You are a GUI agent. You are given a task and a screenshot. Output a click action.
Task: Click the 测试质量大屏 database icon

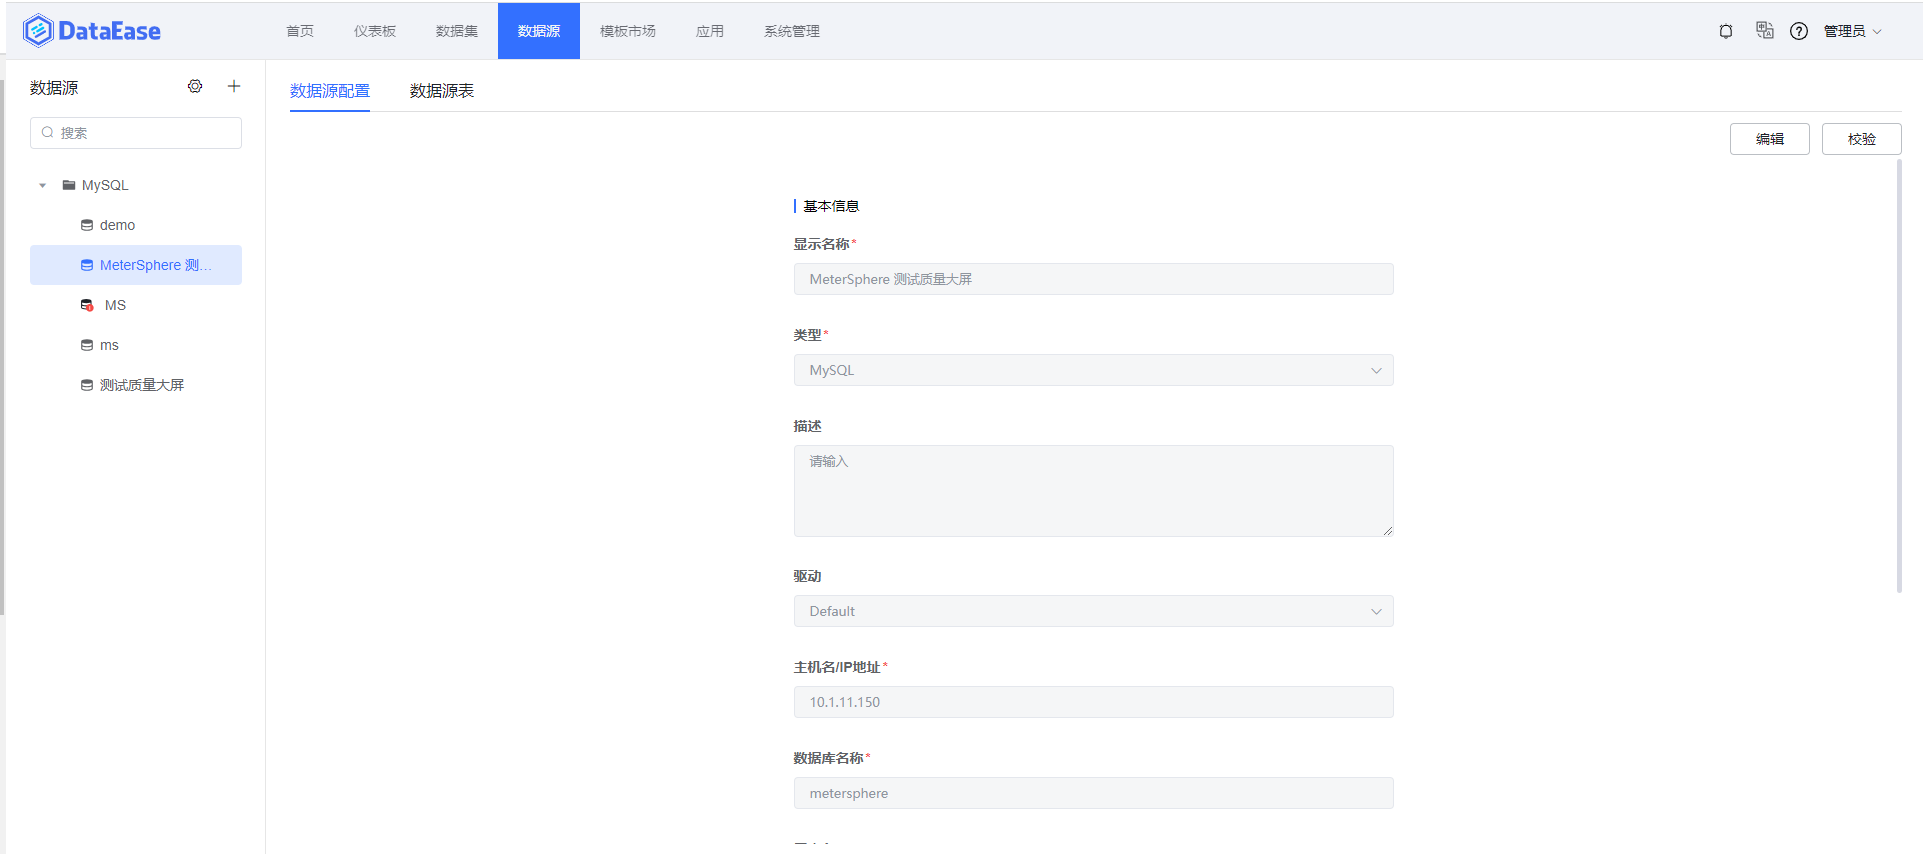[87, 385]
